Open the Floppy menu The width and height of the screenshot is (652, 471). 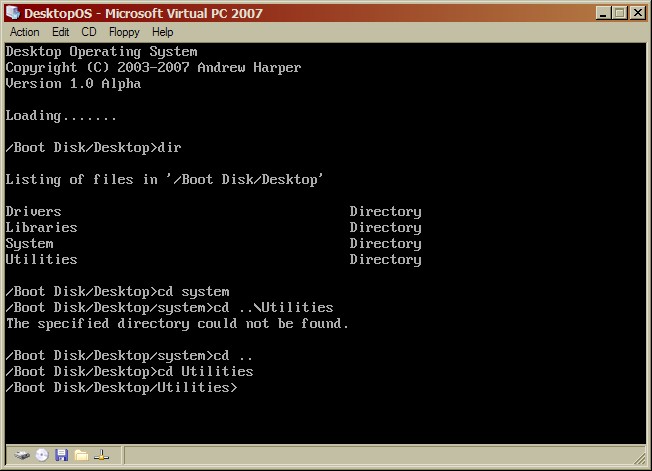(x=124, y=32)
